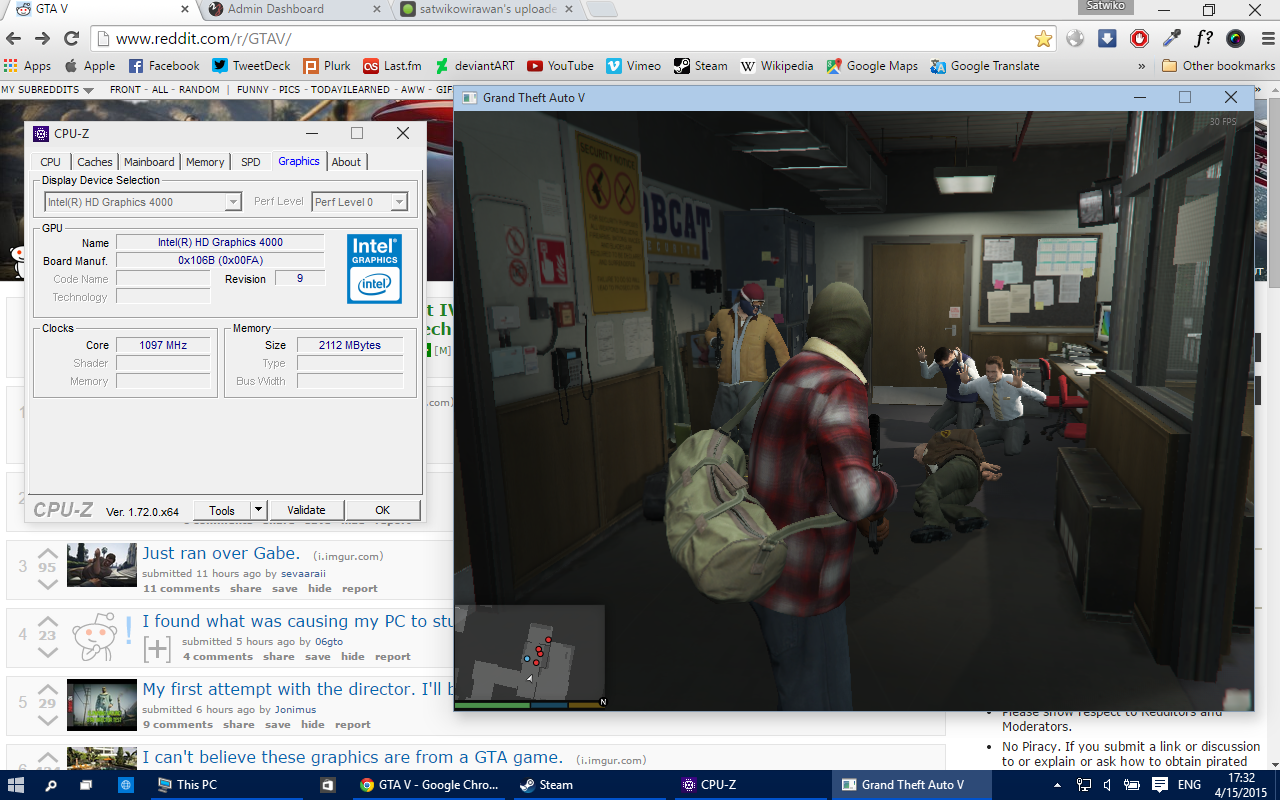This screenshot has width=1280, height=800.
Task: Click the Validate button in CPU-Z
Action: coord(306,510)
